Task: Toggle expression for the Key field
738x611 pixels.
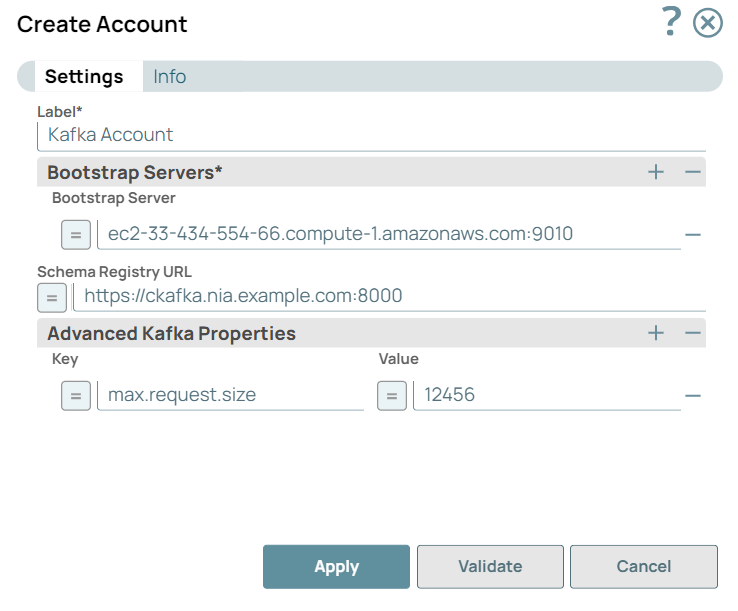Action: 76,396
